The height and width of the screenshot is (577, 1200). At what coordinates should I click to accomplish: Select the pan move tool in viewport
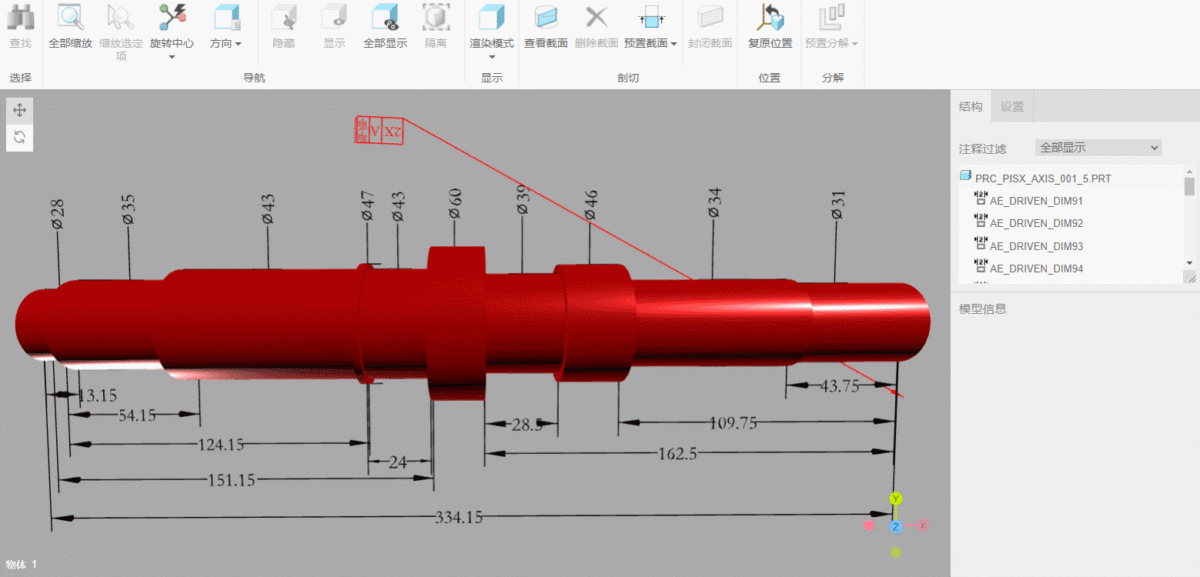point(20,110)
